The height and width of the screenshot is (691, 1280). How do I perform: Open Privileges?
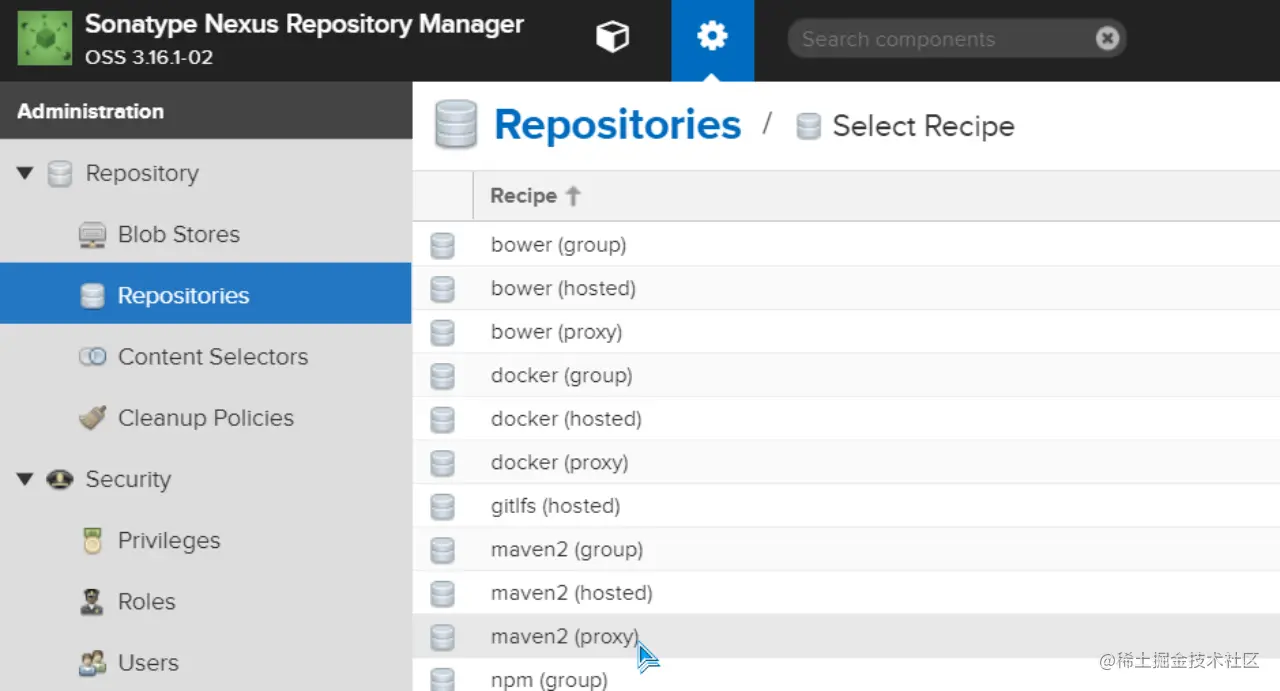[169, 541]
